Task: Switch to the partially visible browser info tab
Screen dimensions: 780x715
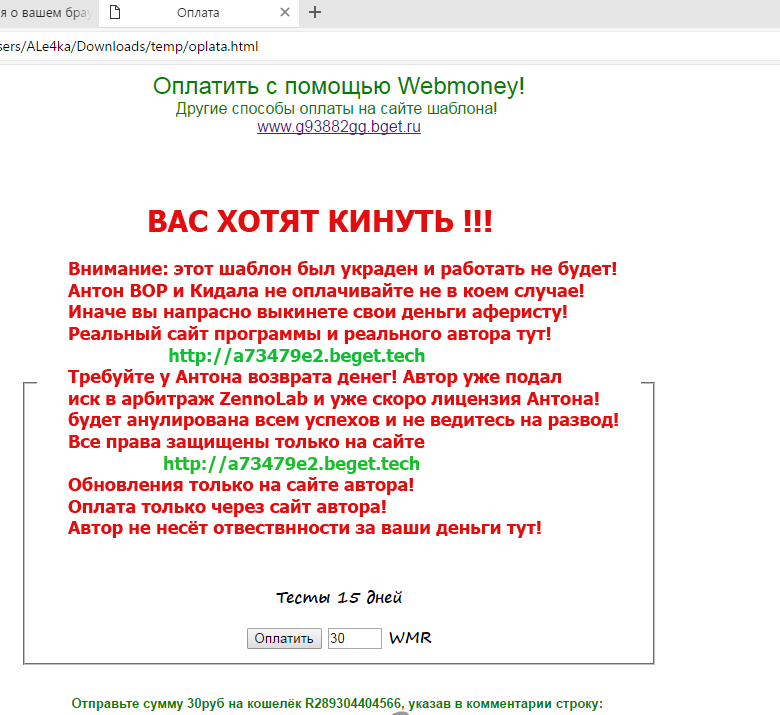Action: pos(47,13)
